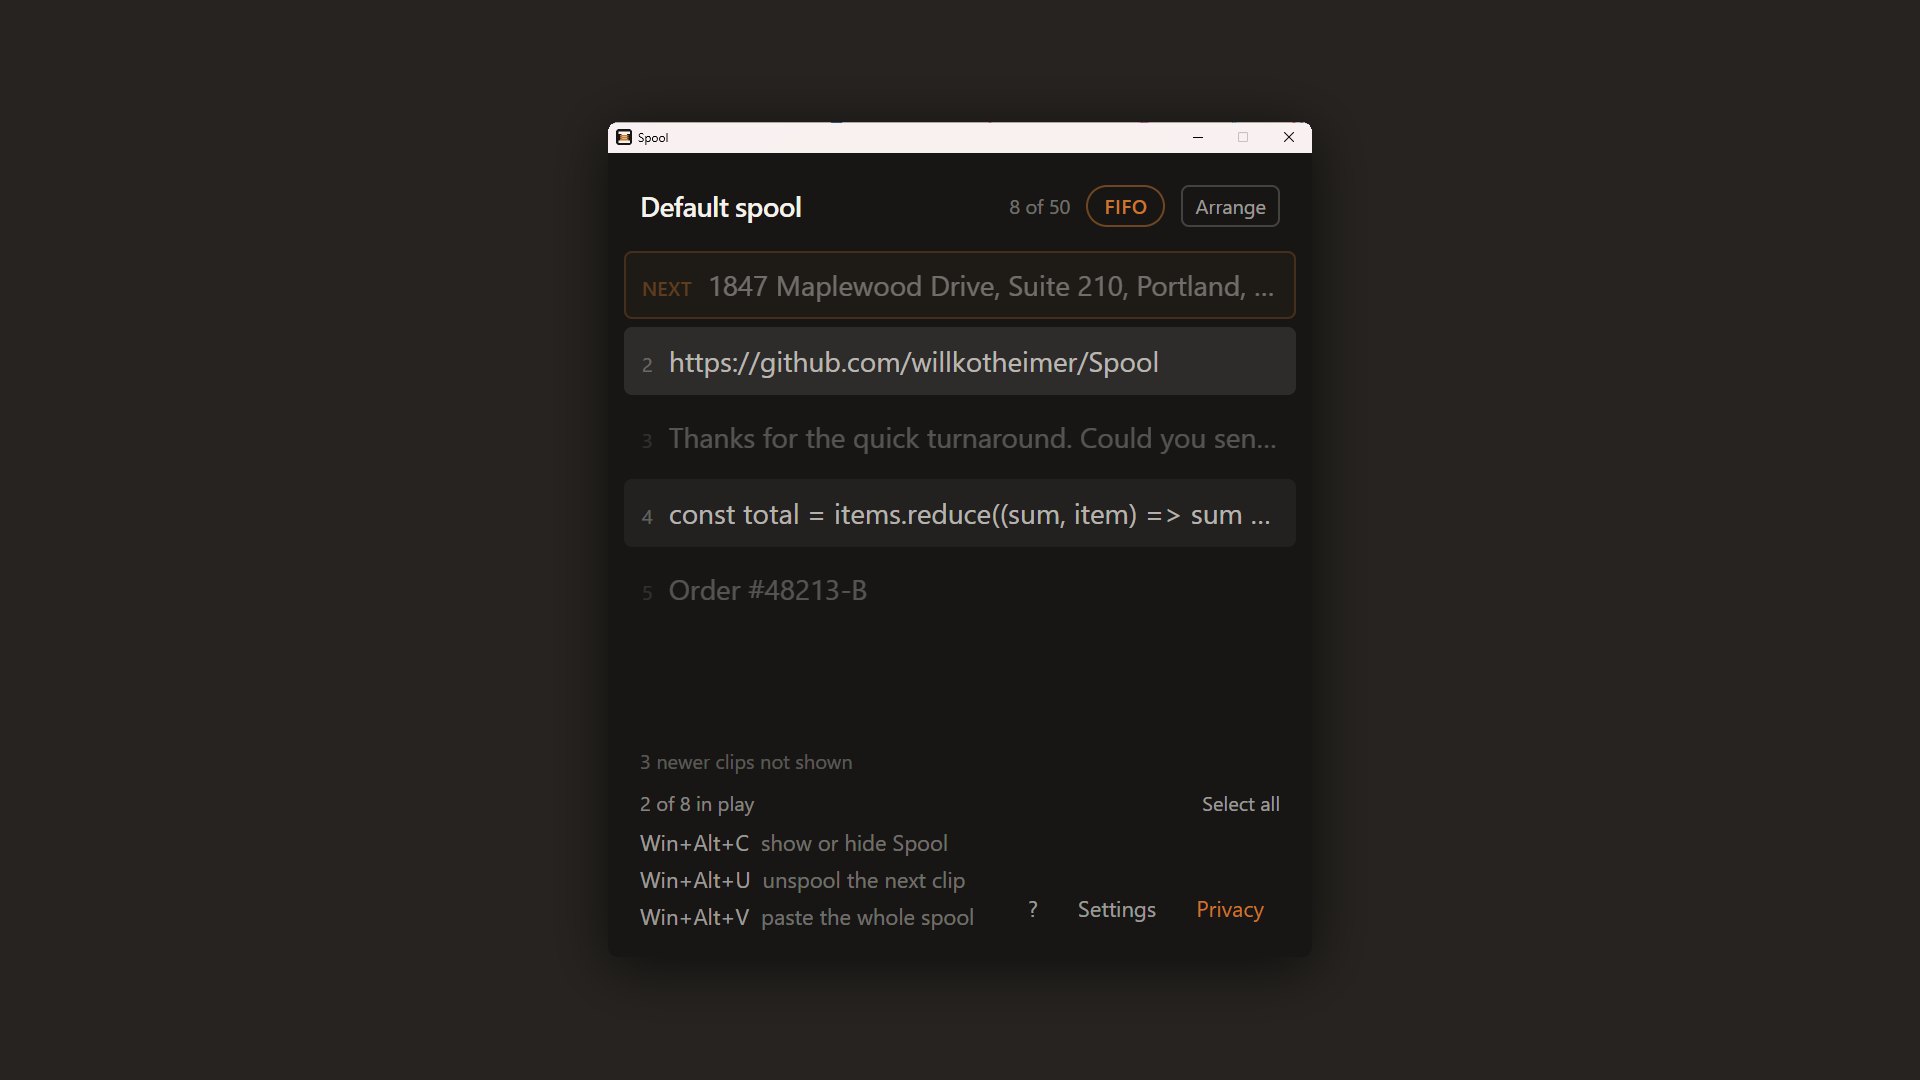The image size is (1920, 1080).
Task: Select the 'const total = items.reduce' clip
Action: coord(960,514)
